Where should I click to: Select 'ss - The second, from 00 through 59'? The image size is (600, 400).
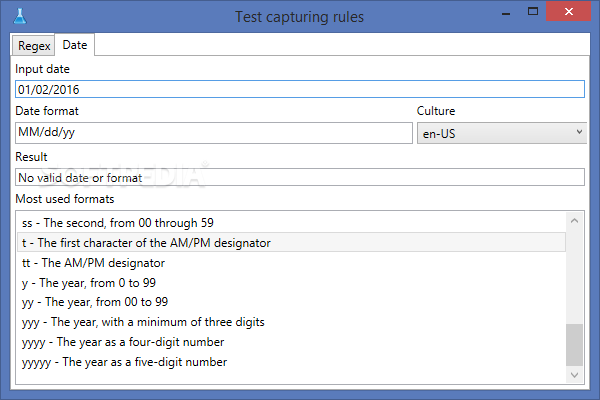(x=291, y=223)
